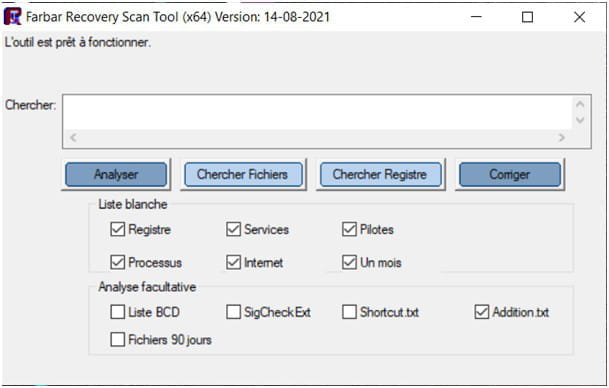
Task: Click the search box scroll left arrow
Action: click(73, 137)
